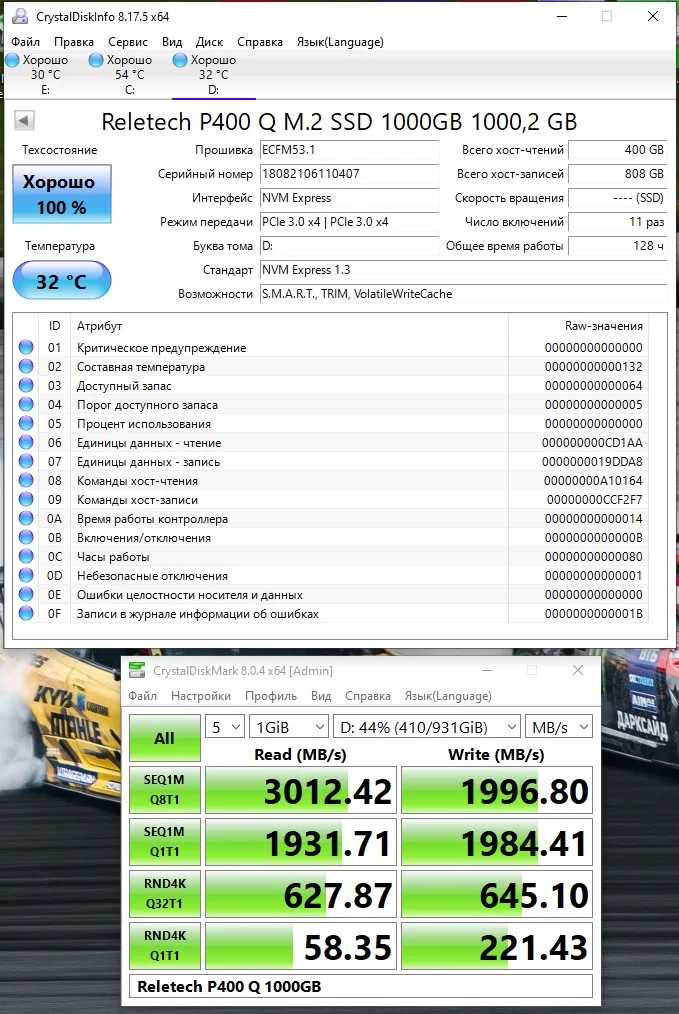Open Язык(Language) menu in CrystalDiskMark
The image size is (679, 1014).
click(448, 696)
